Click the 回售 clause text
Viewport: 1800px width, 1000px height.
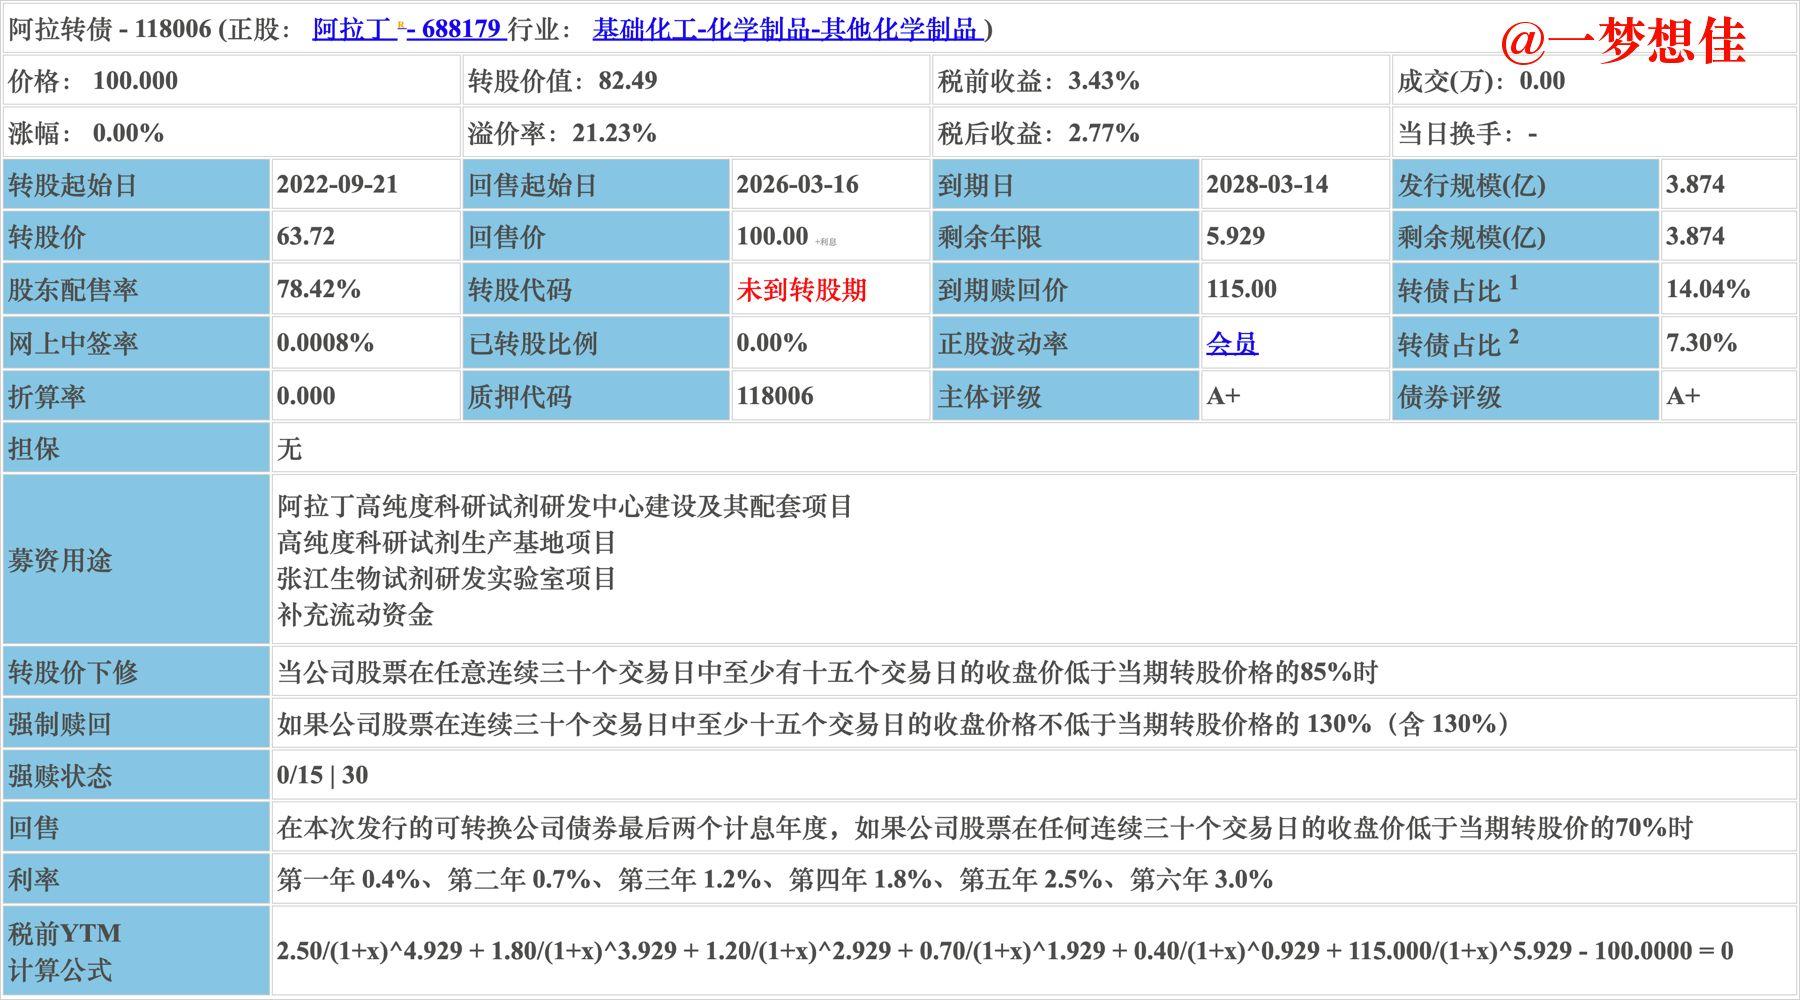click(x=984, y=828)
